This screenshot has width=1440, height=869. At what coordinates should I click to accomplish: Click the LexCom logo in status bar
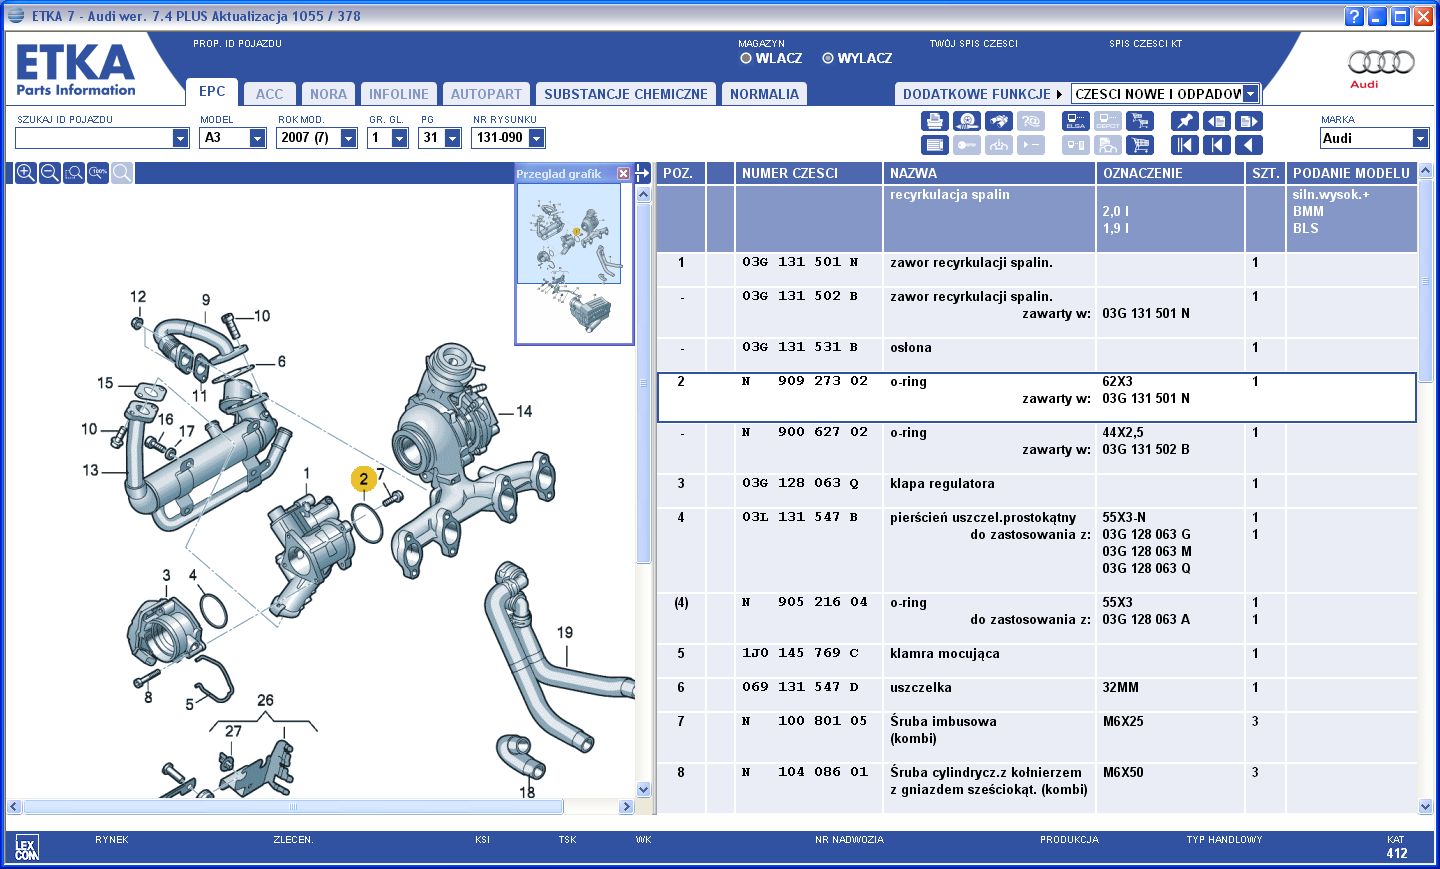click(x=27, y=849)
